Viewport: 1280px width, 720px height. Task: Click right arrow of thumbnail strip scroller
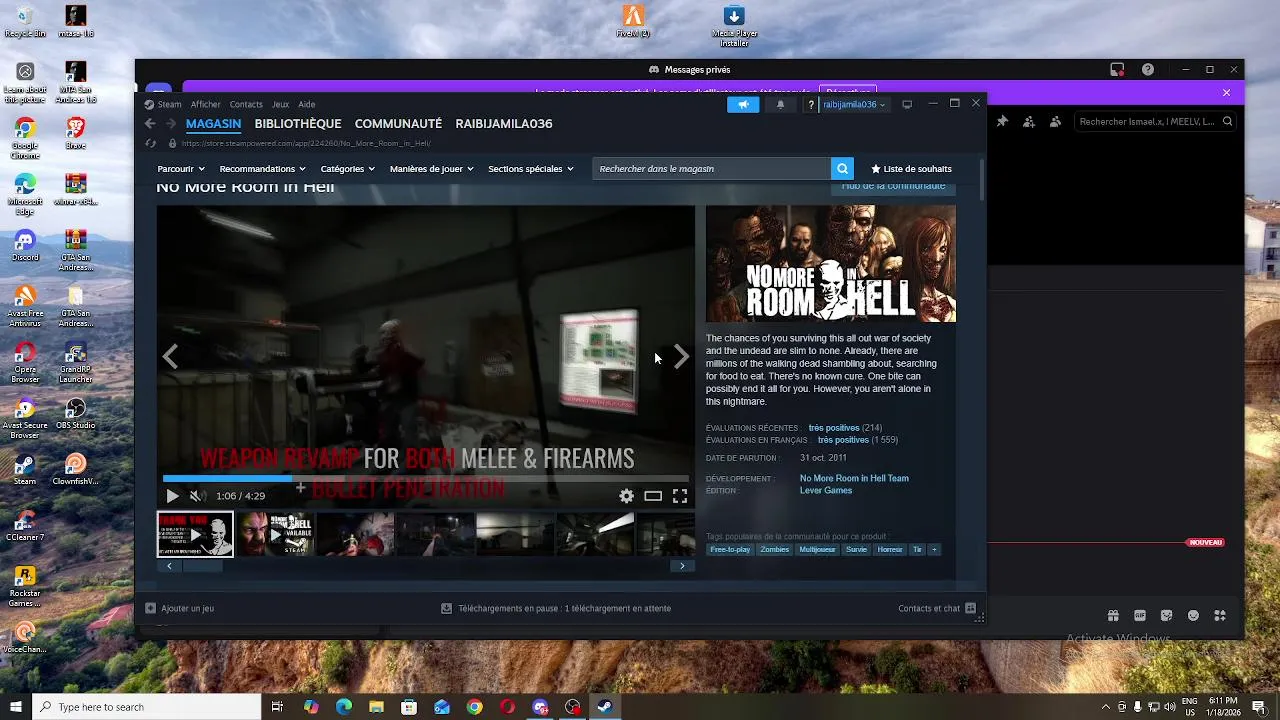tap(682, 566)
